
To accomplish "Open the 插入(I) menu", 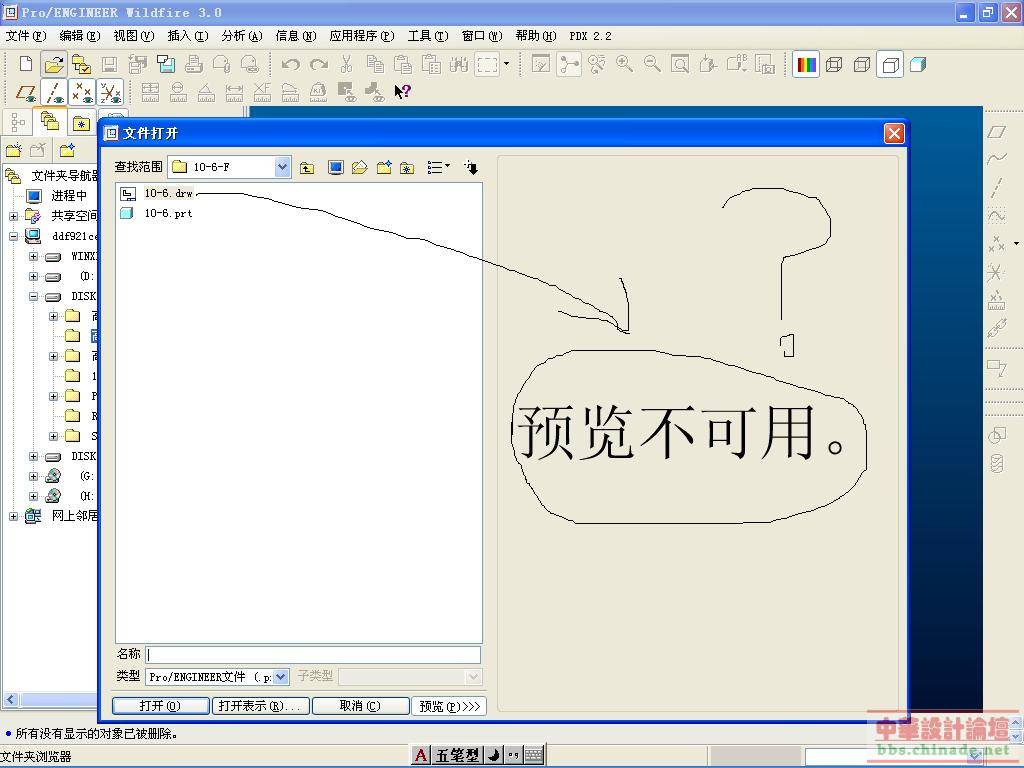I will click(x=188, y=36).
